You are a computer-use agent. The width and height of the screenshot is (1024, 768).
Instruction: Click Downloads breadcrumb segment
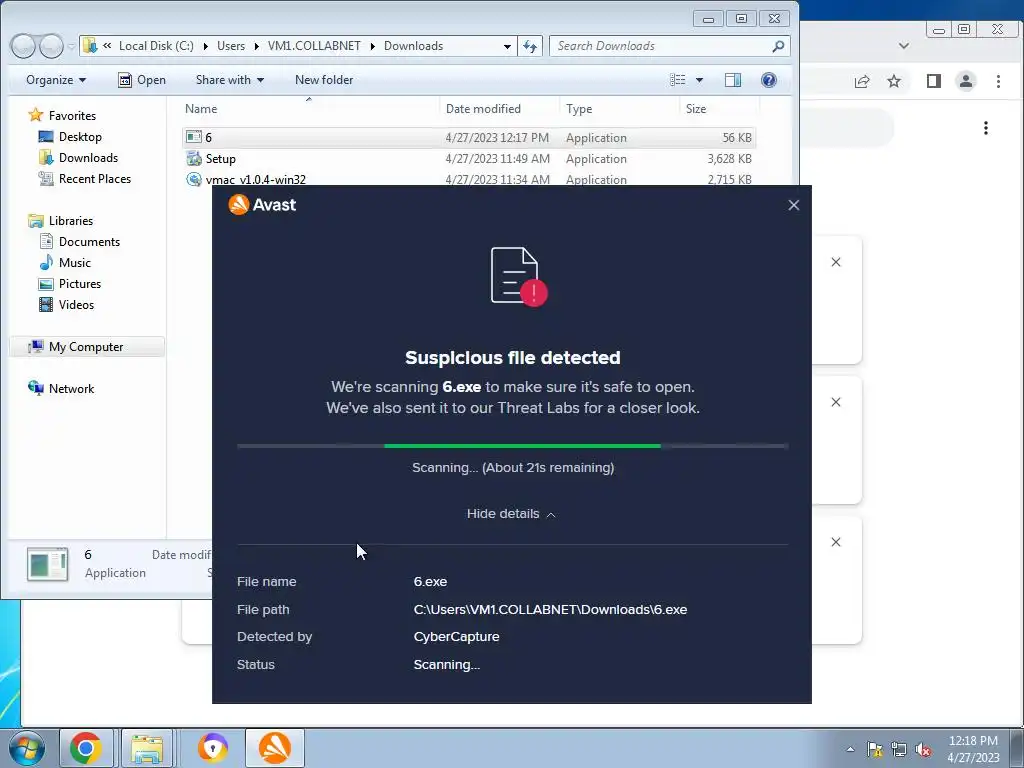click(413, 46)
